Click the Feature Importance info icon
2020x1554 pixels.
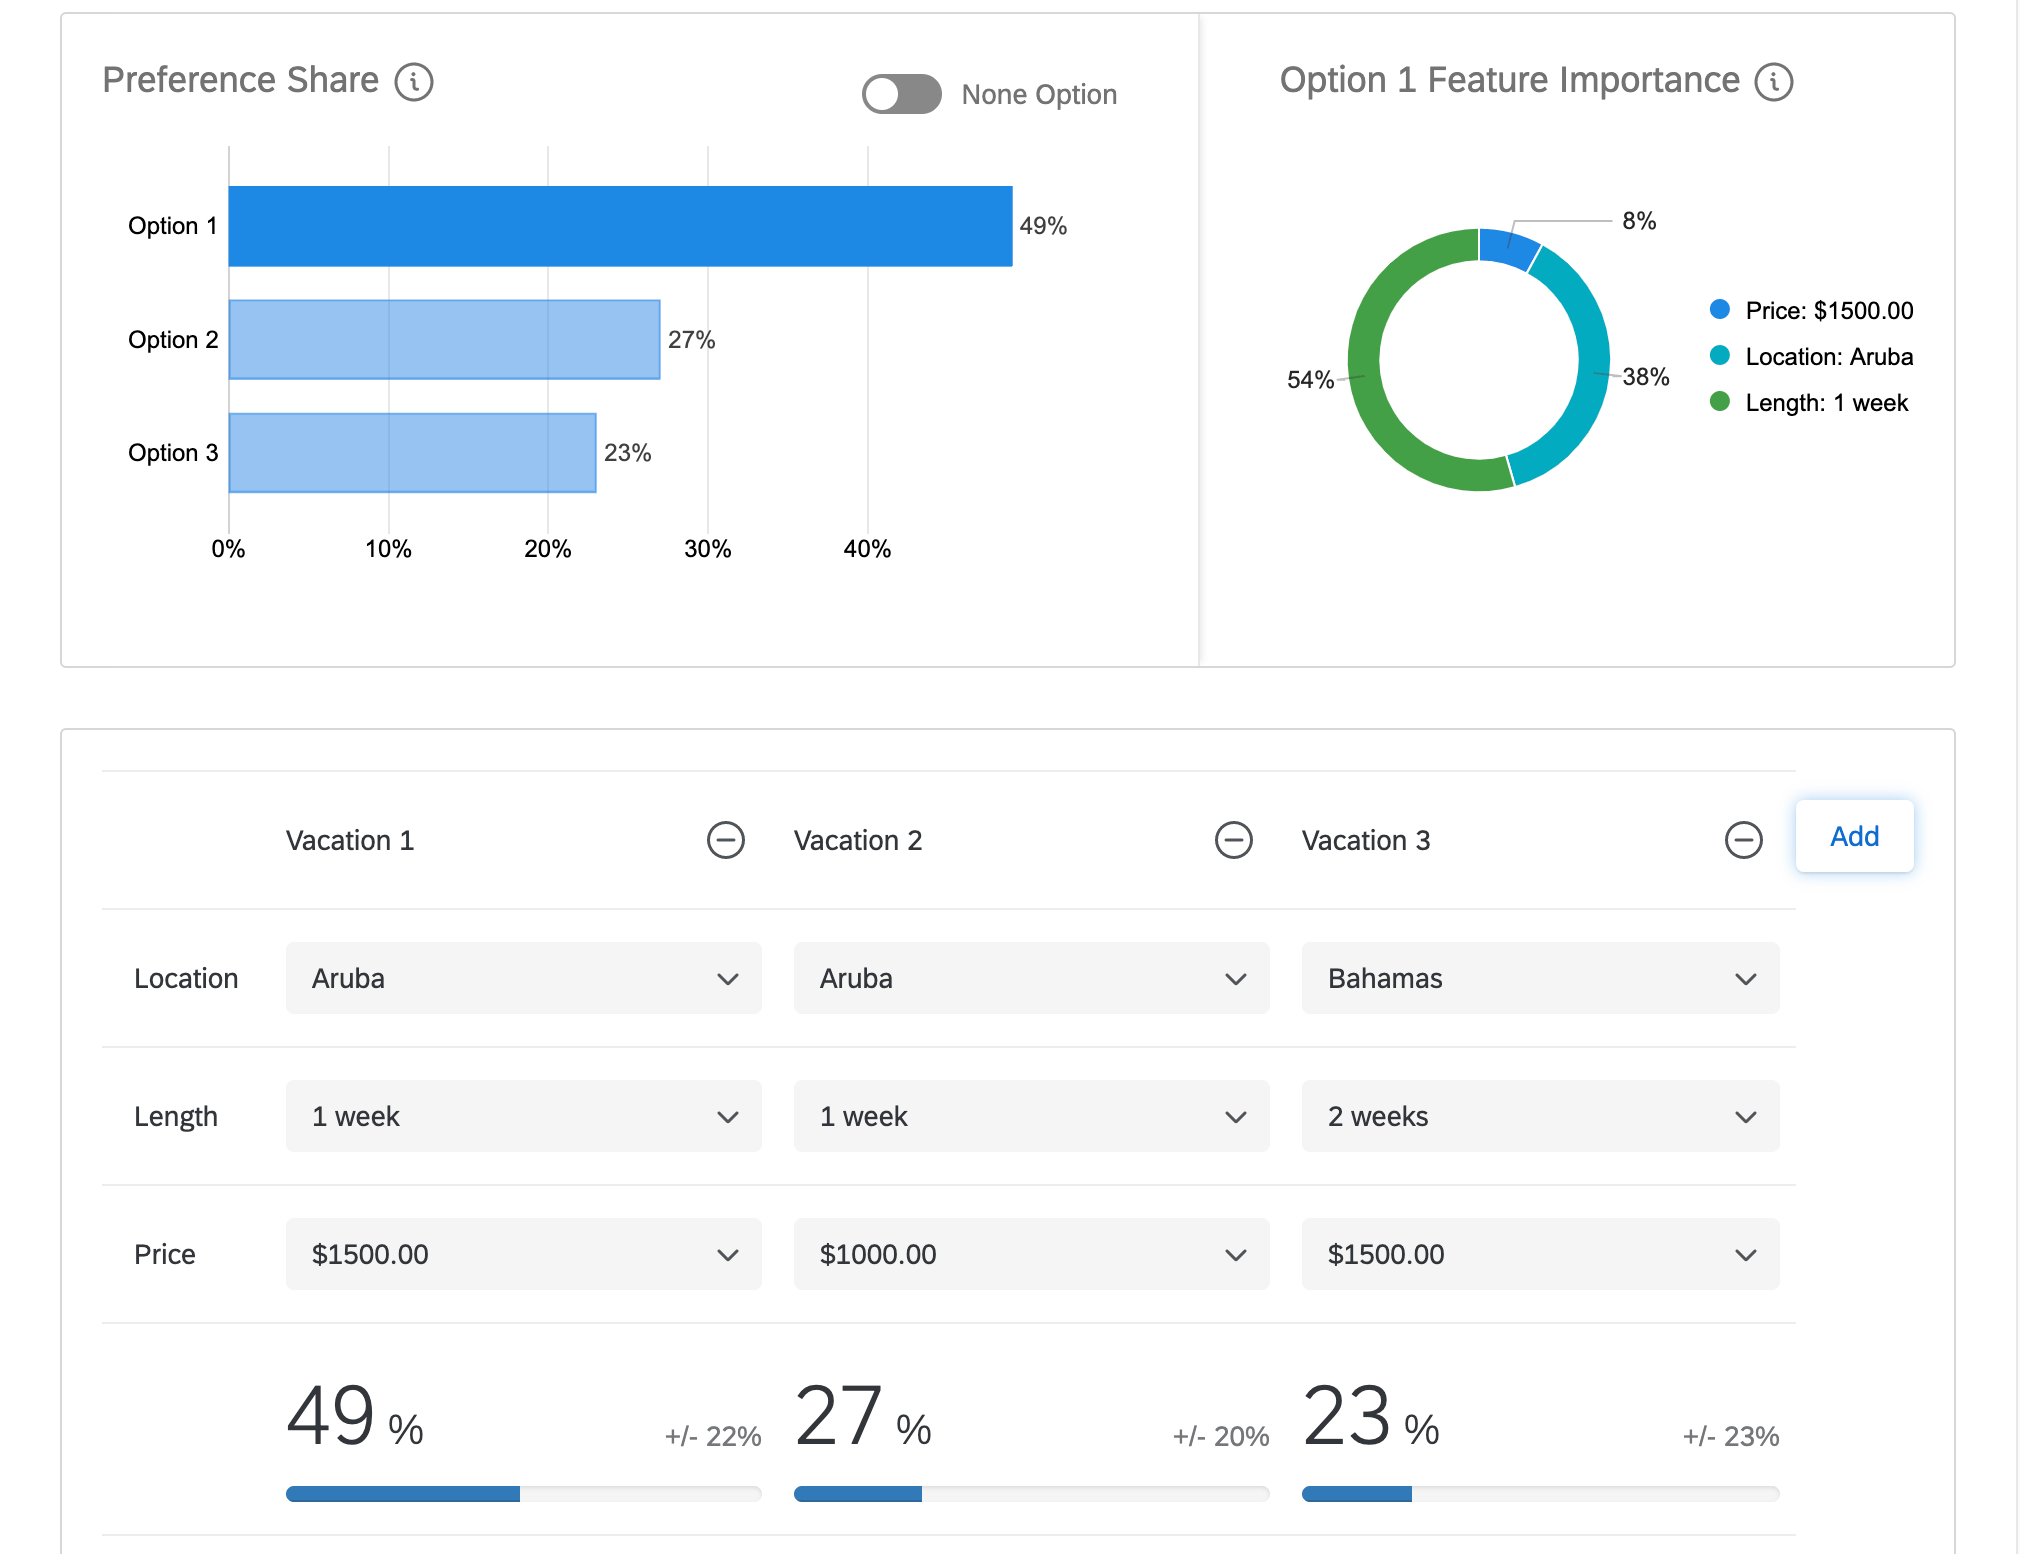(x=1774, y=82)
